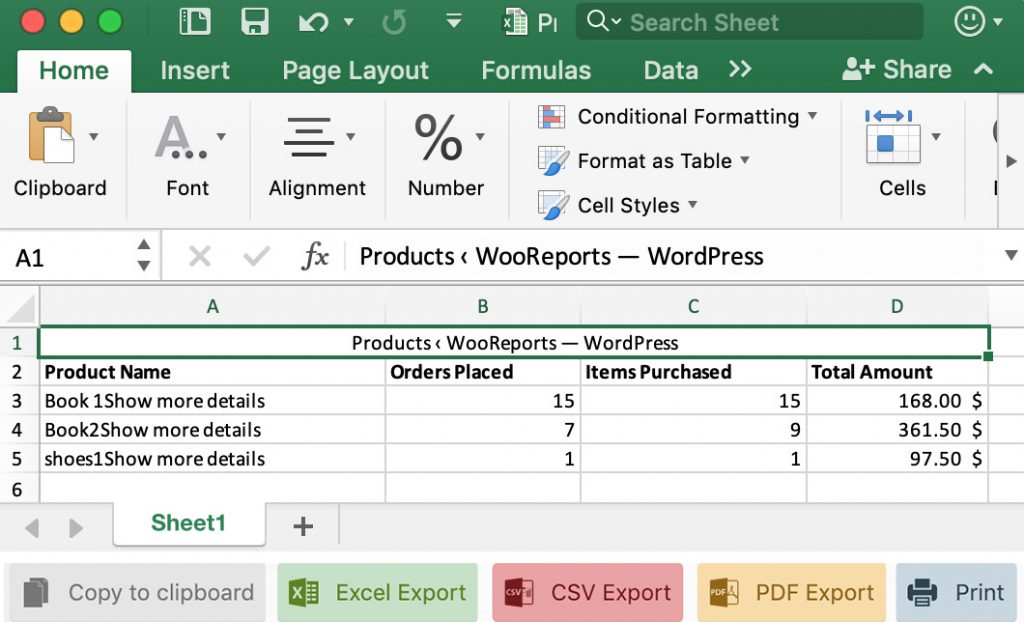
Task: Click the PDF Export button
Action: [792, 593]
